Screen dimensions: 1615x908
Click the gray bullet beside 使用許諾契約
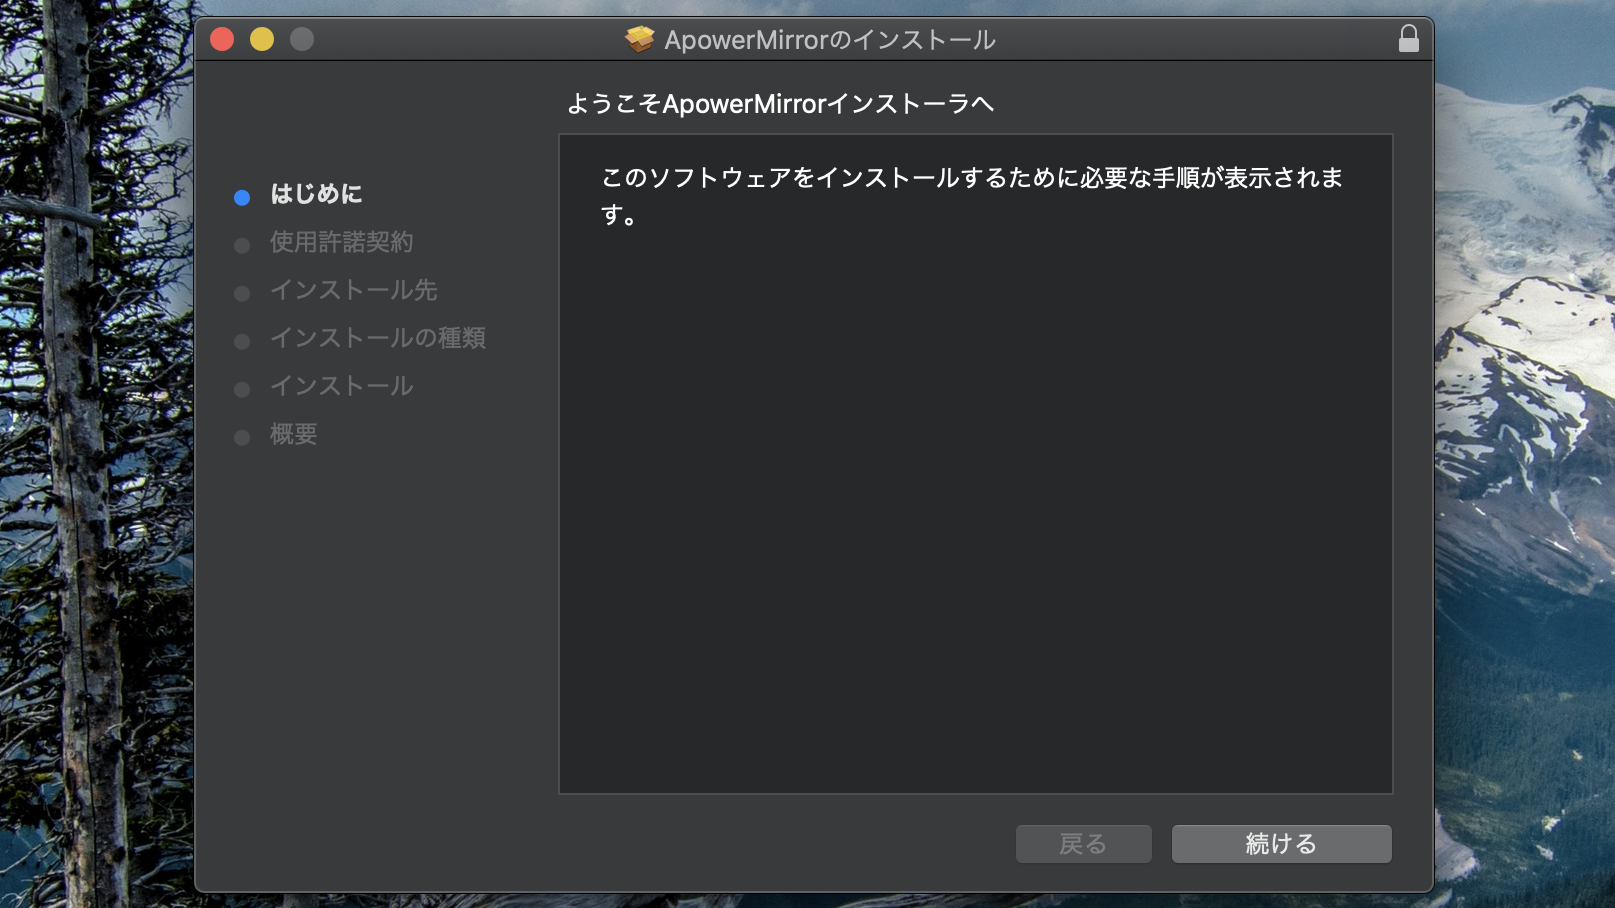[242, 246]
